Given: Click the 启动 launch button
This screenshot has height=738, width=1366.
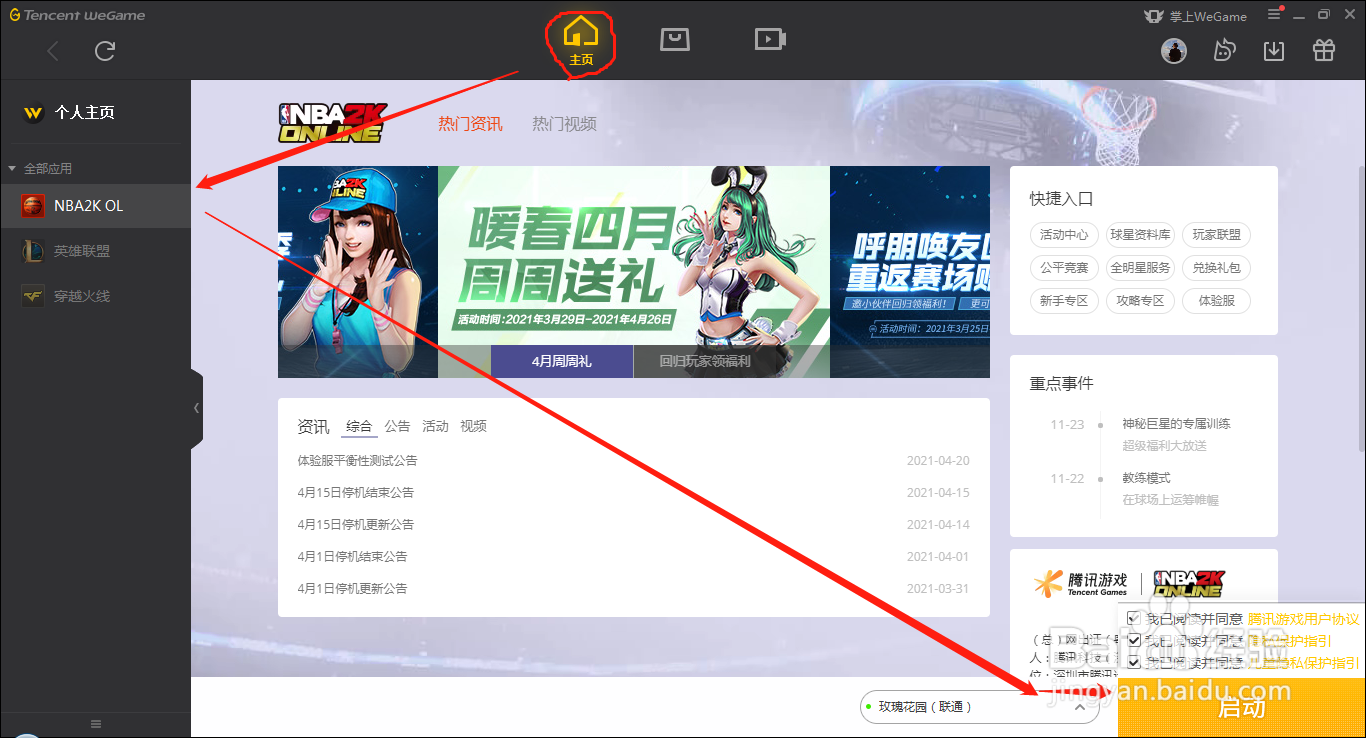Looking at the screenshot, I should (x=1242, y=708).
